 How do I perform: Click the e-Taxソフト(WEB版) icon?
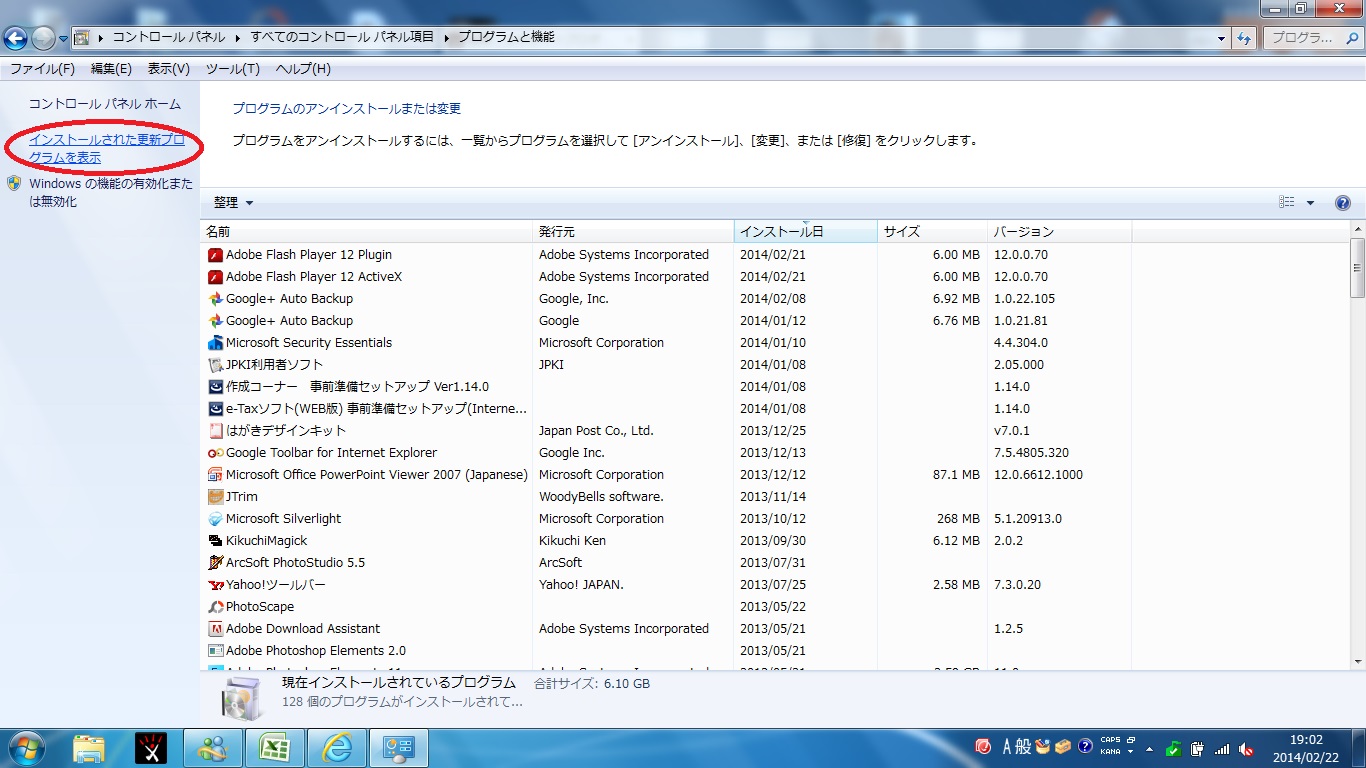(215, 409)
